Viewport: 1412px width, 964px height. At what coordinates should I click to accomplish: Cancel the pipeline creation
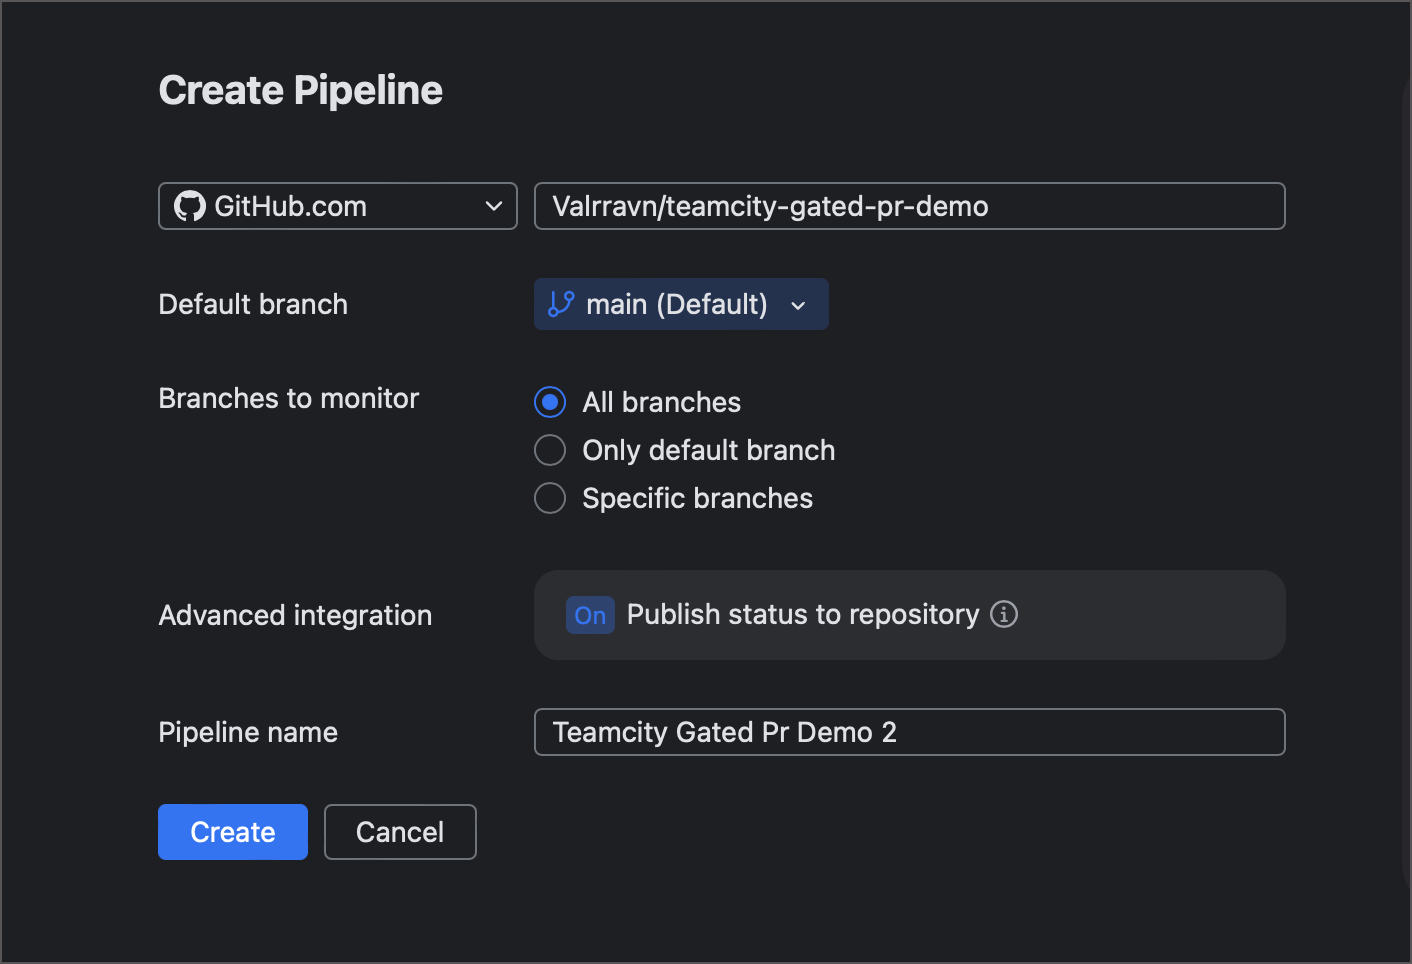tap(399, 831)
